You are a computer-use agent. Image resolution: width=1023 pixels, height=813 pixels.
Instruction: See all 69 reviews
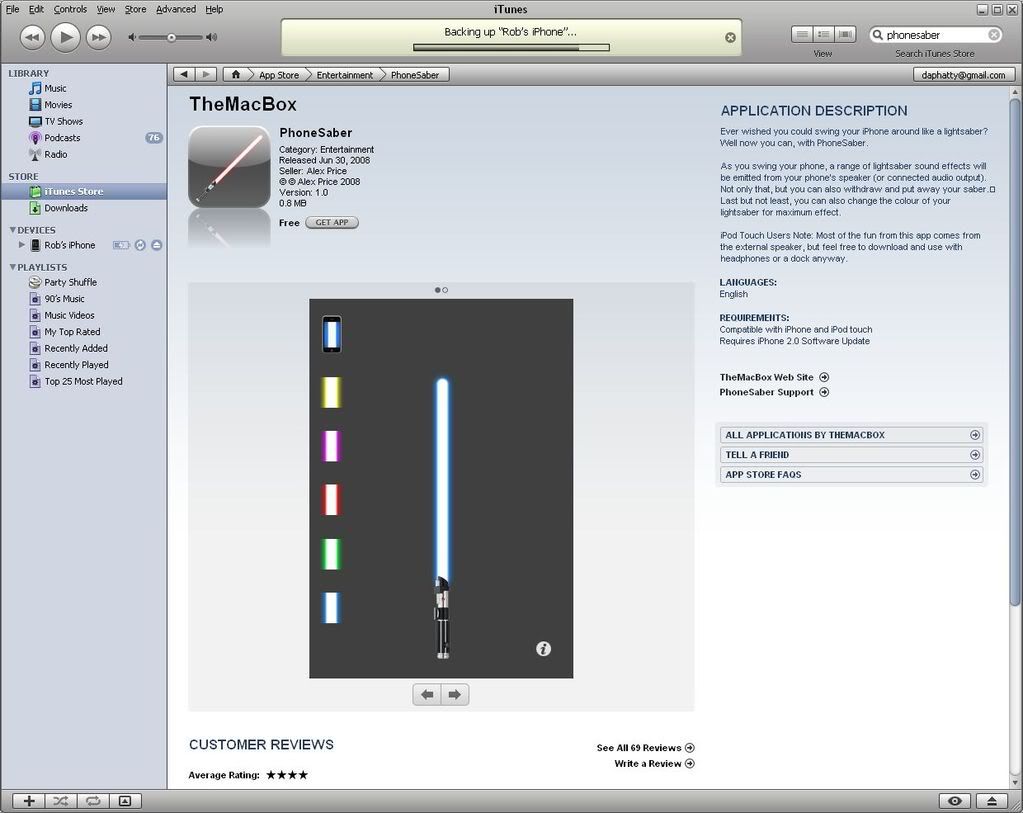(x=645, y=748)
